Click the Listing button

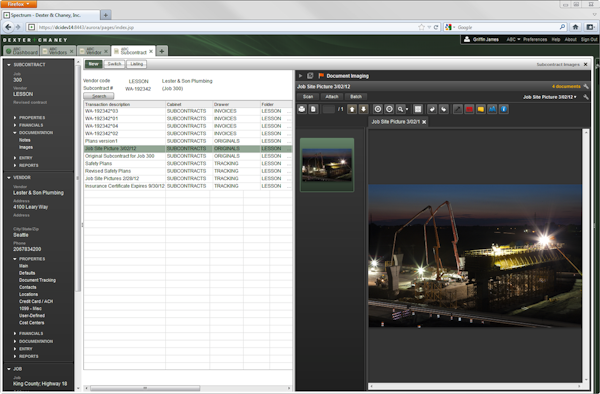(x=137, y=64)
